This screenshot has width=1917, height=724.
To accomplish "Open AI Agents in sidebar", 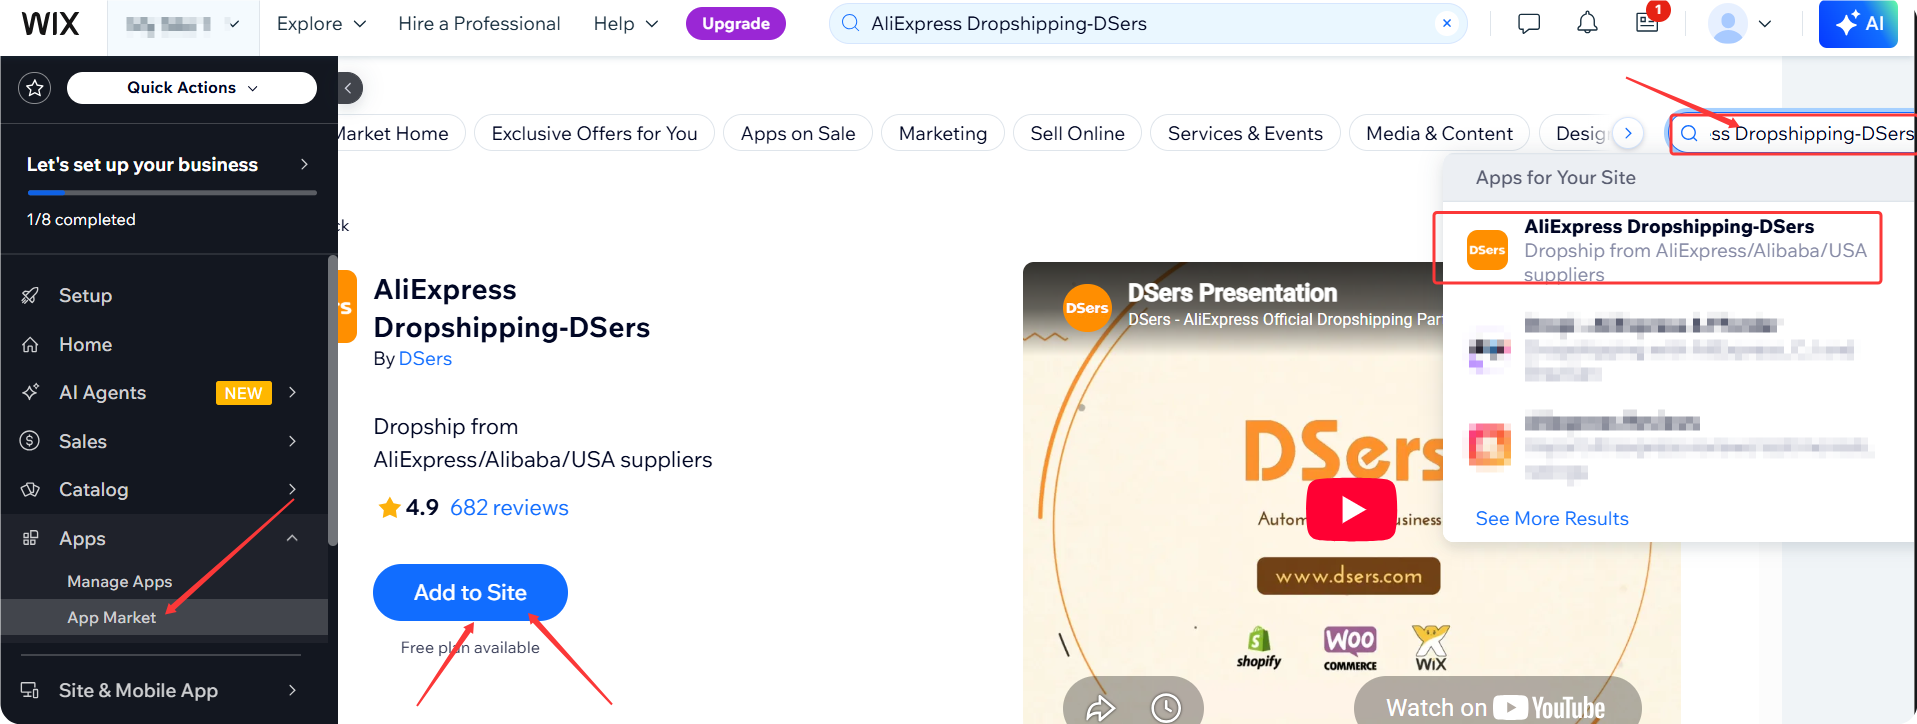I will click(102, 393).
